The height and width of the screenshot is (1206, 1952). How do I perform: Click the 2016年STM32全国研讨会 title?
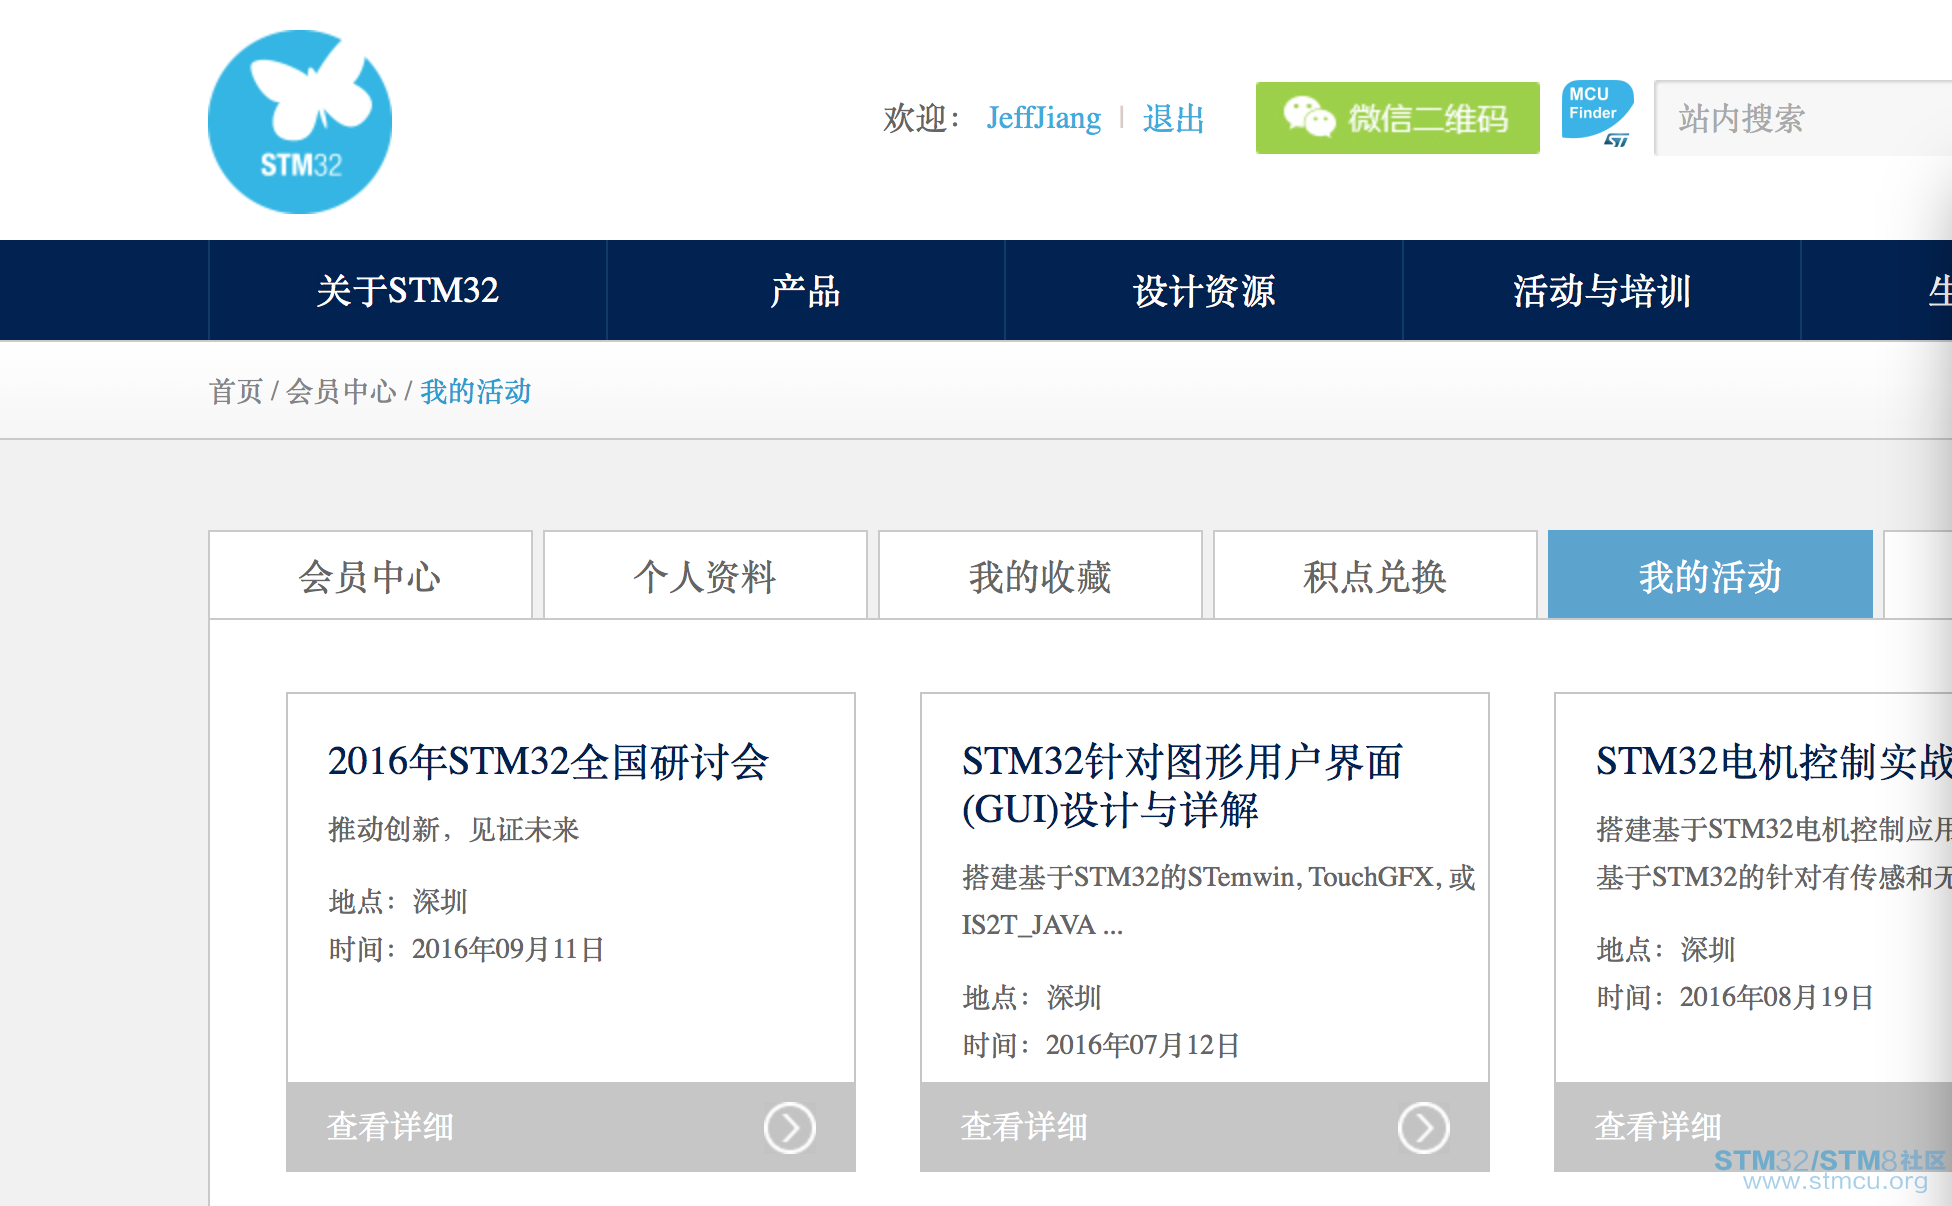[548, 762]
